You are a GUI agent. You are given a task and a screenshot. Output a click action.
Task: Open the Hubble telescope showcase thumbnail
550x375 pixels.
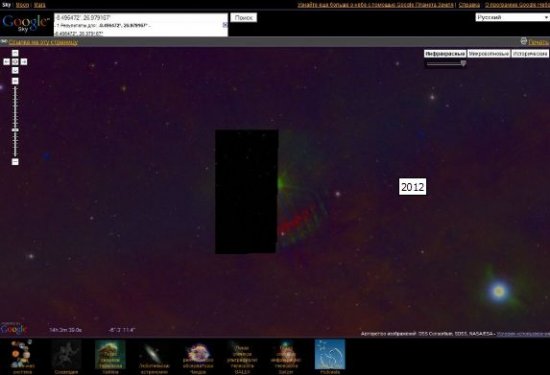pyautogui.click(x=110, y=356)
